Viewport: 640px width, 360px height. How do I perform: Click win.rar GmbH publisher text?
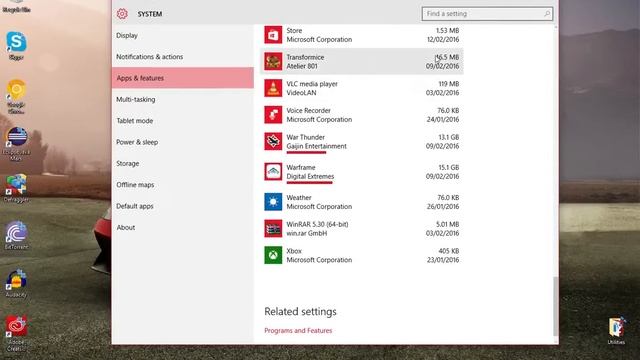pos(307,233)
